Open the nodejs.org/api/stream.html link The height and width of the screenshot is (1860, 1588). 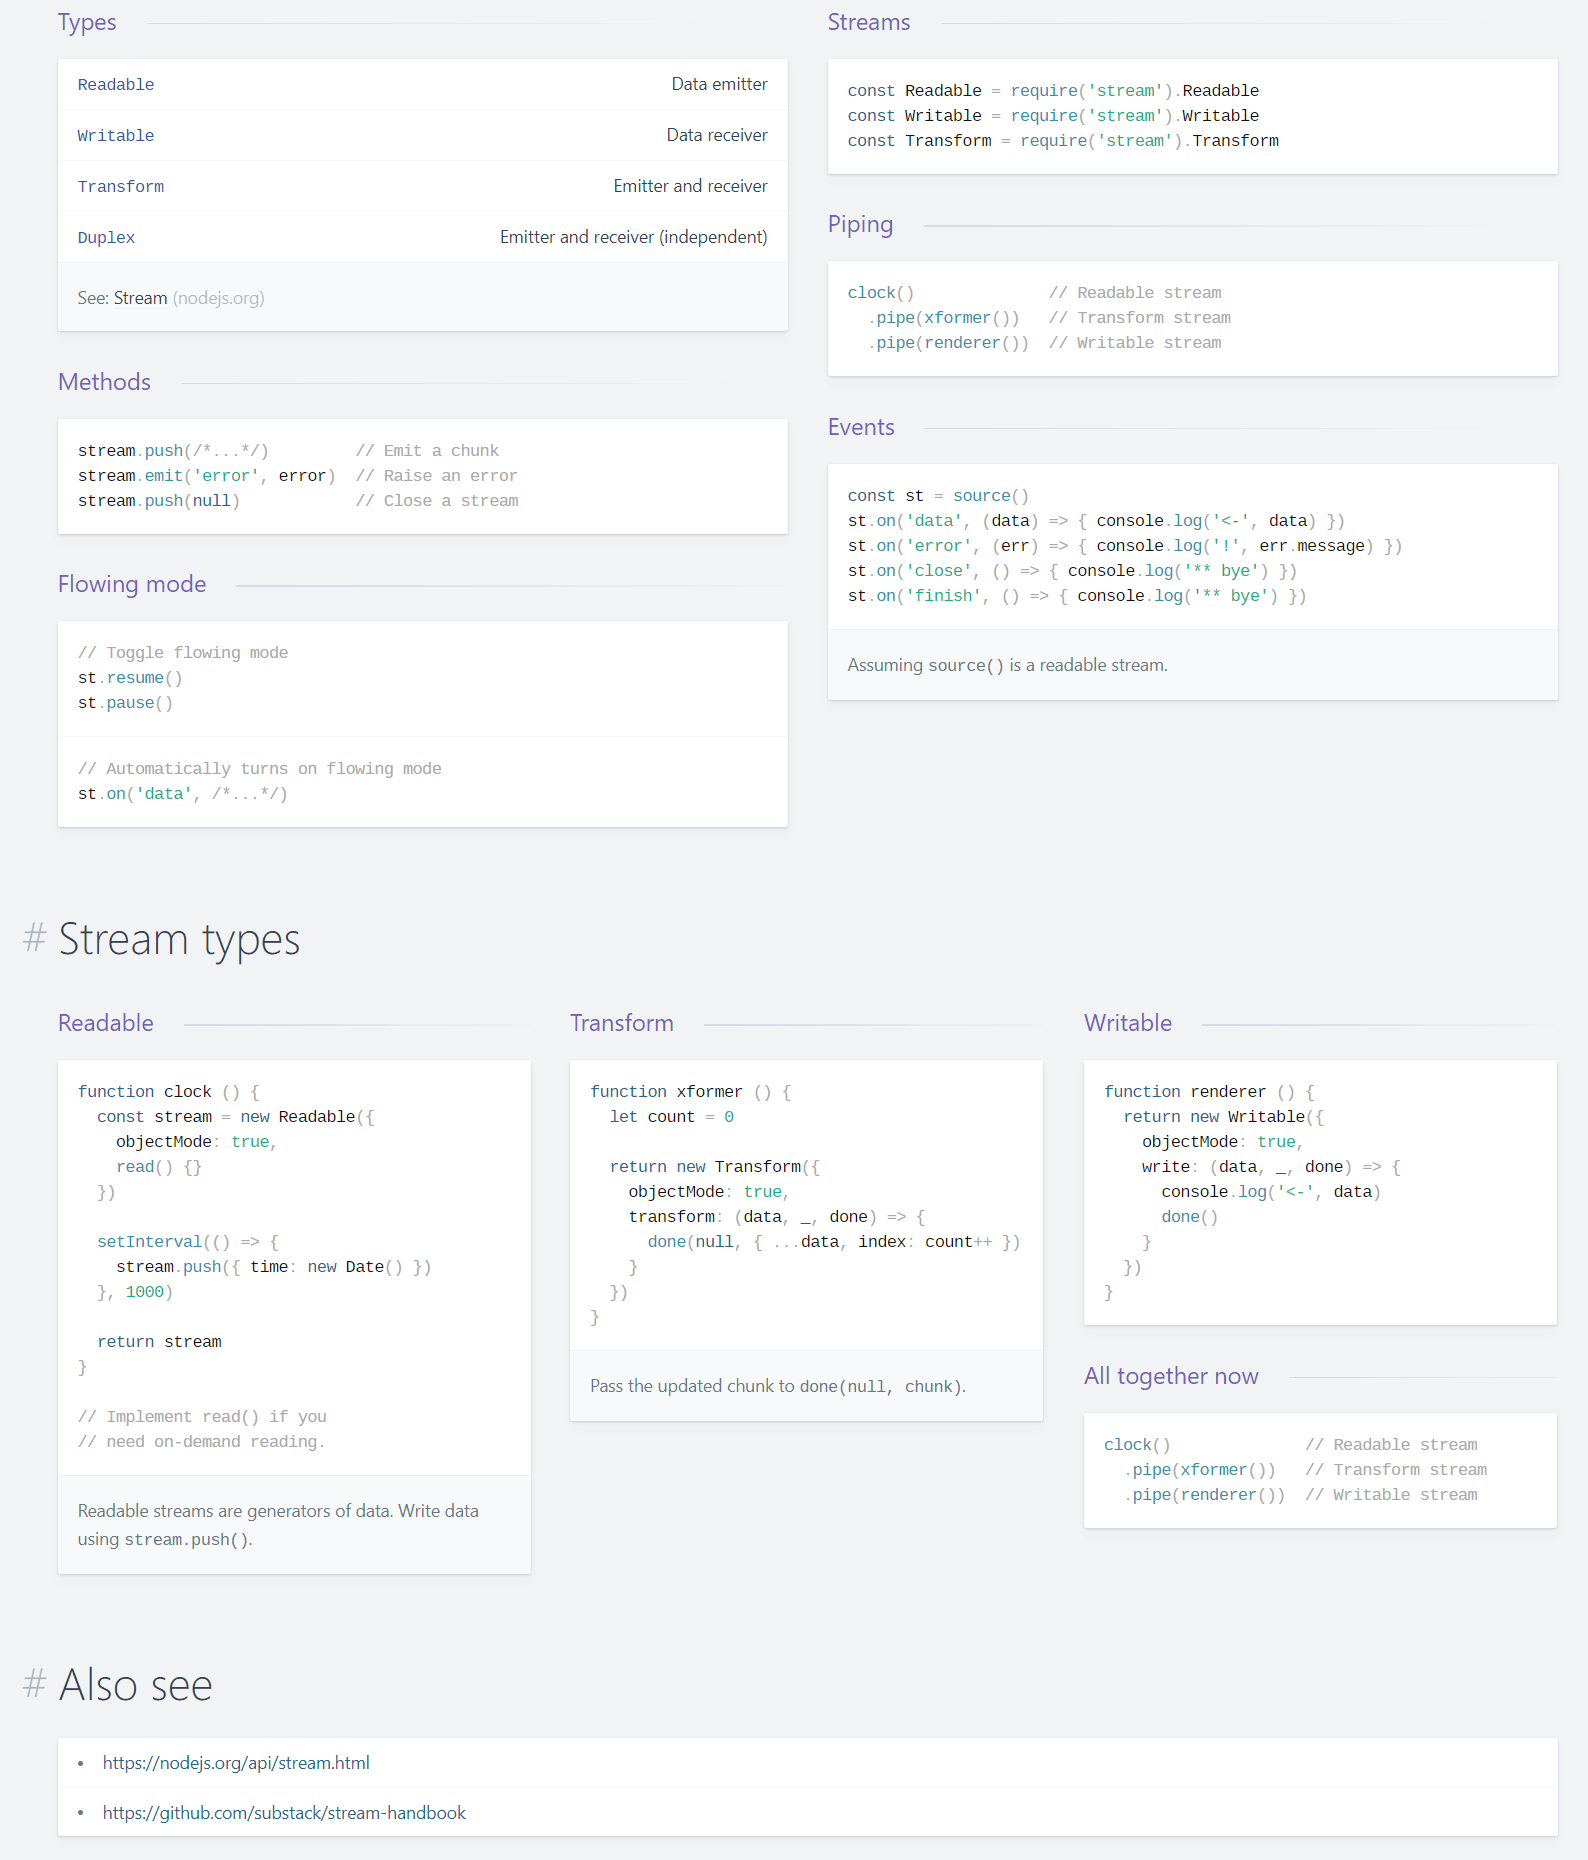(x=236, y=1763)
